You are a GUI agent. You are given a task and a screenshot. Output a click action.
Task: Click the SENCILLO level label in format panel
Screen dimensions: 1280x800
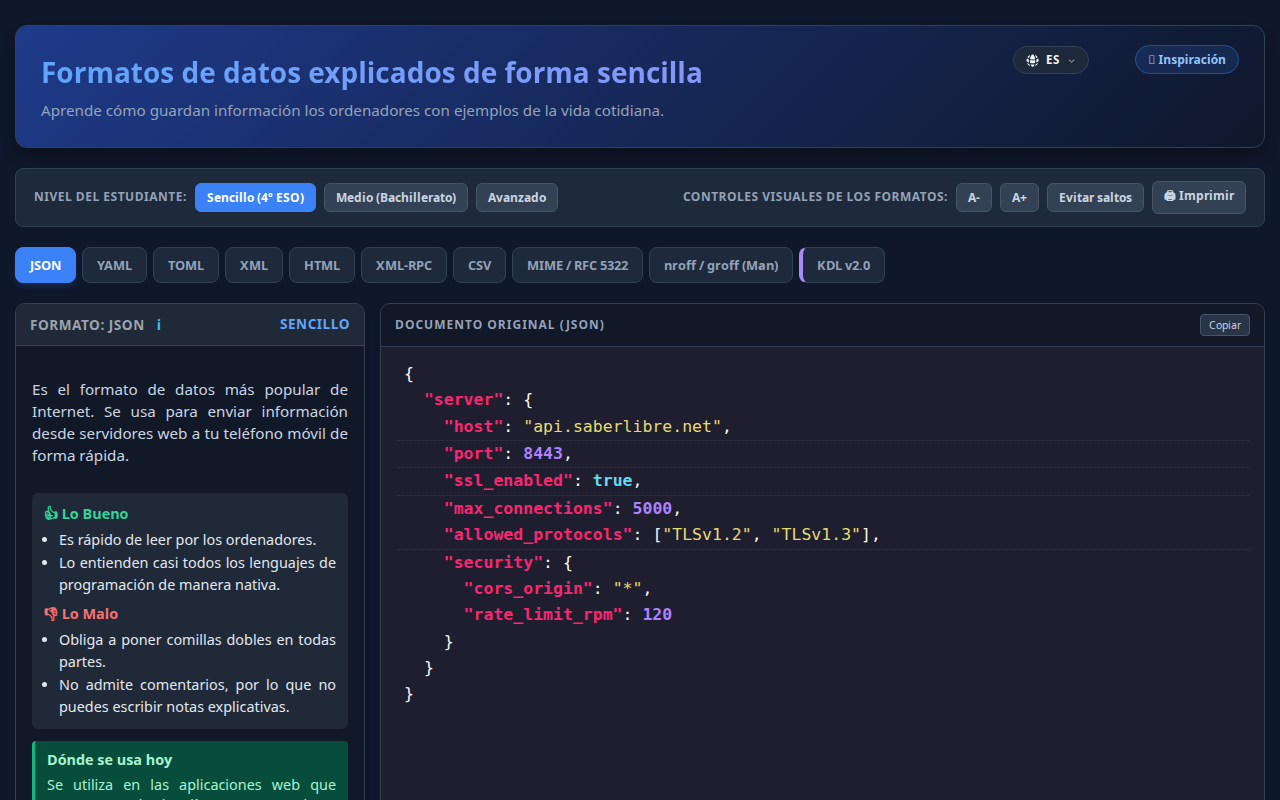pyautogui.click(x=315, y=324)
